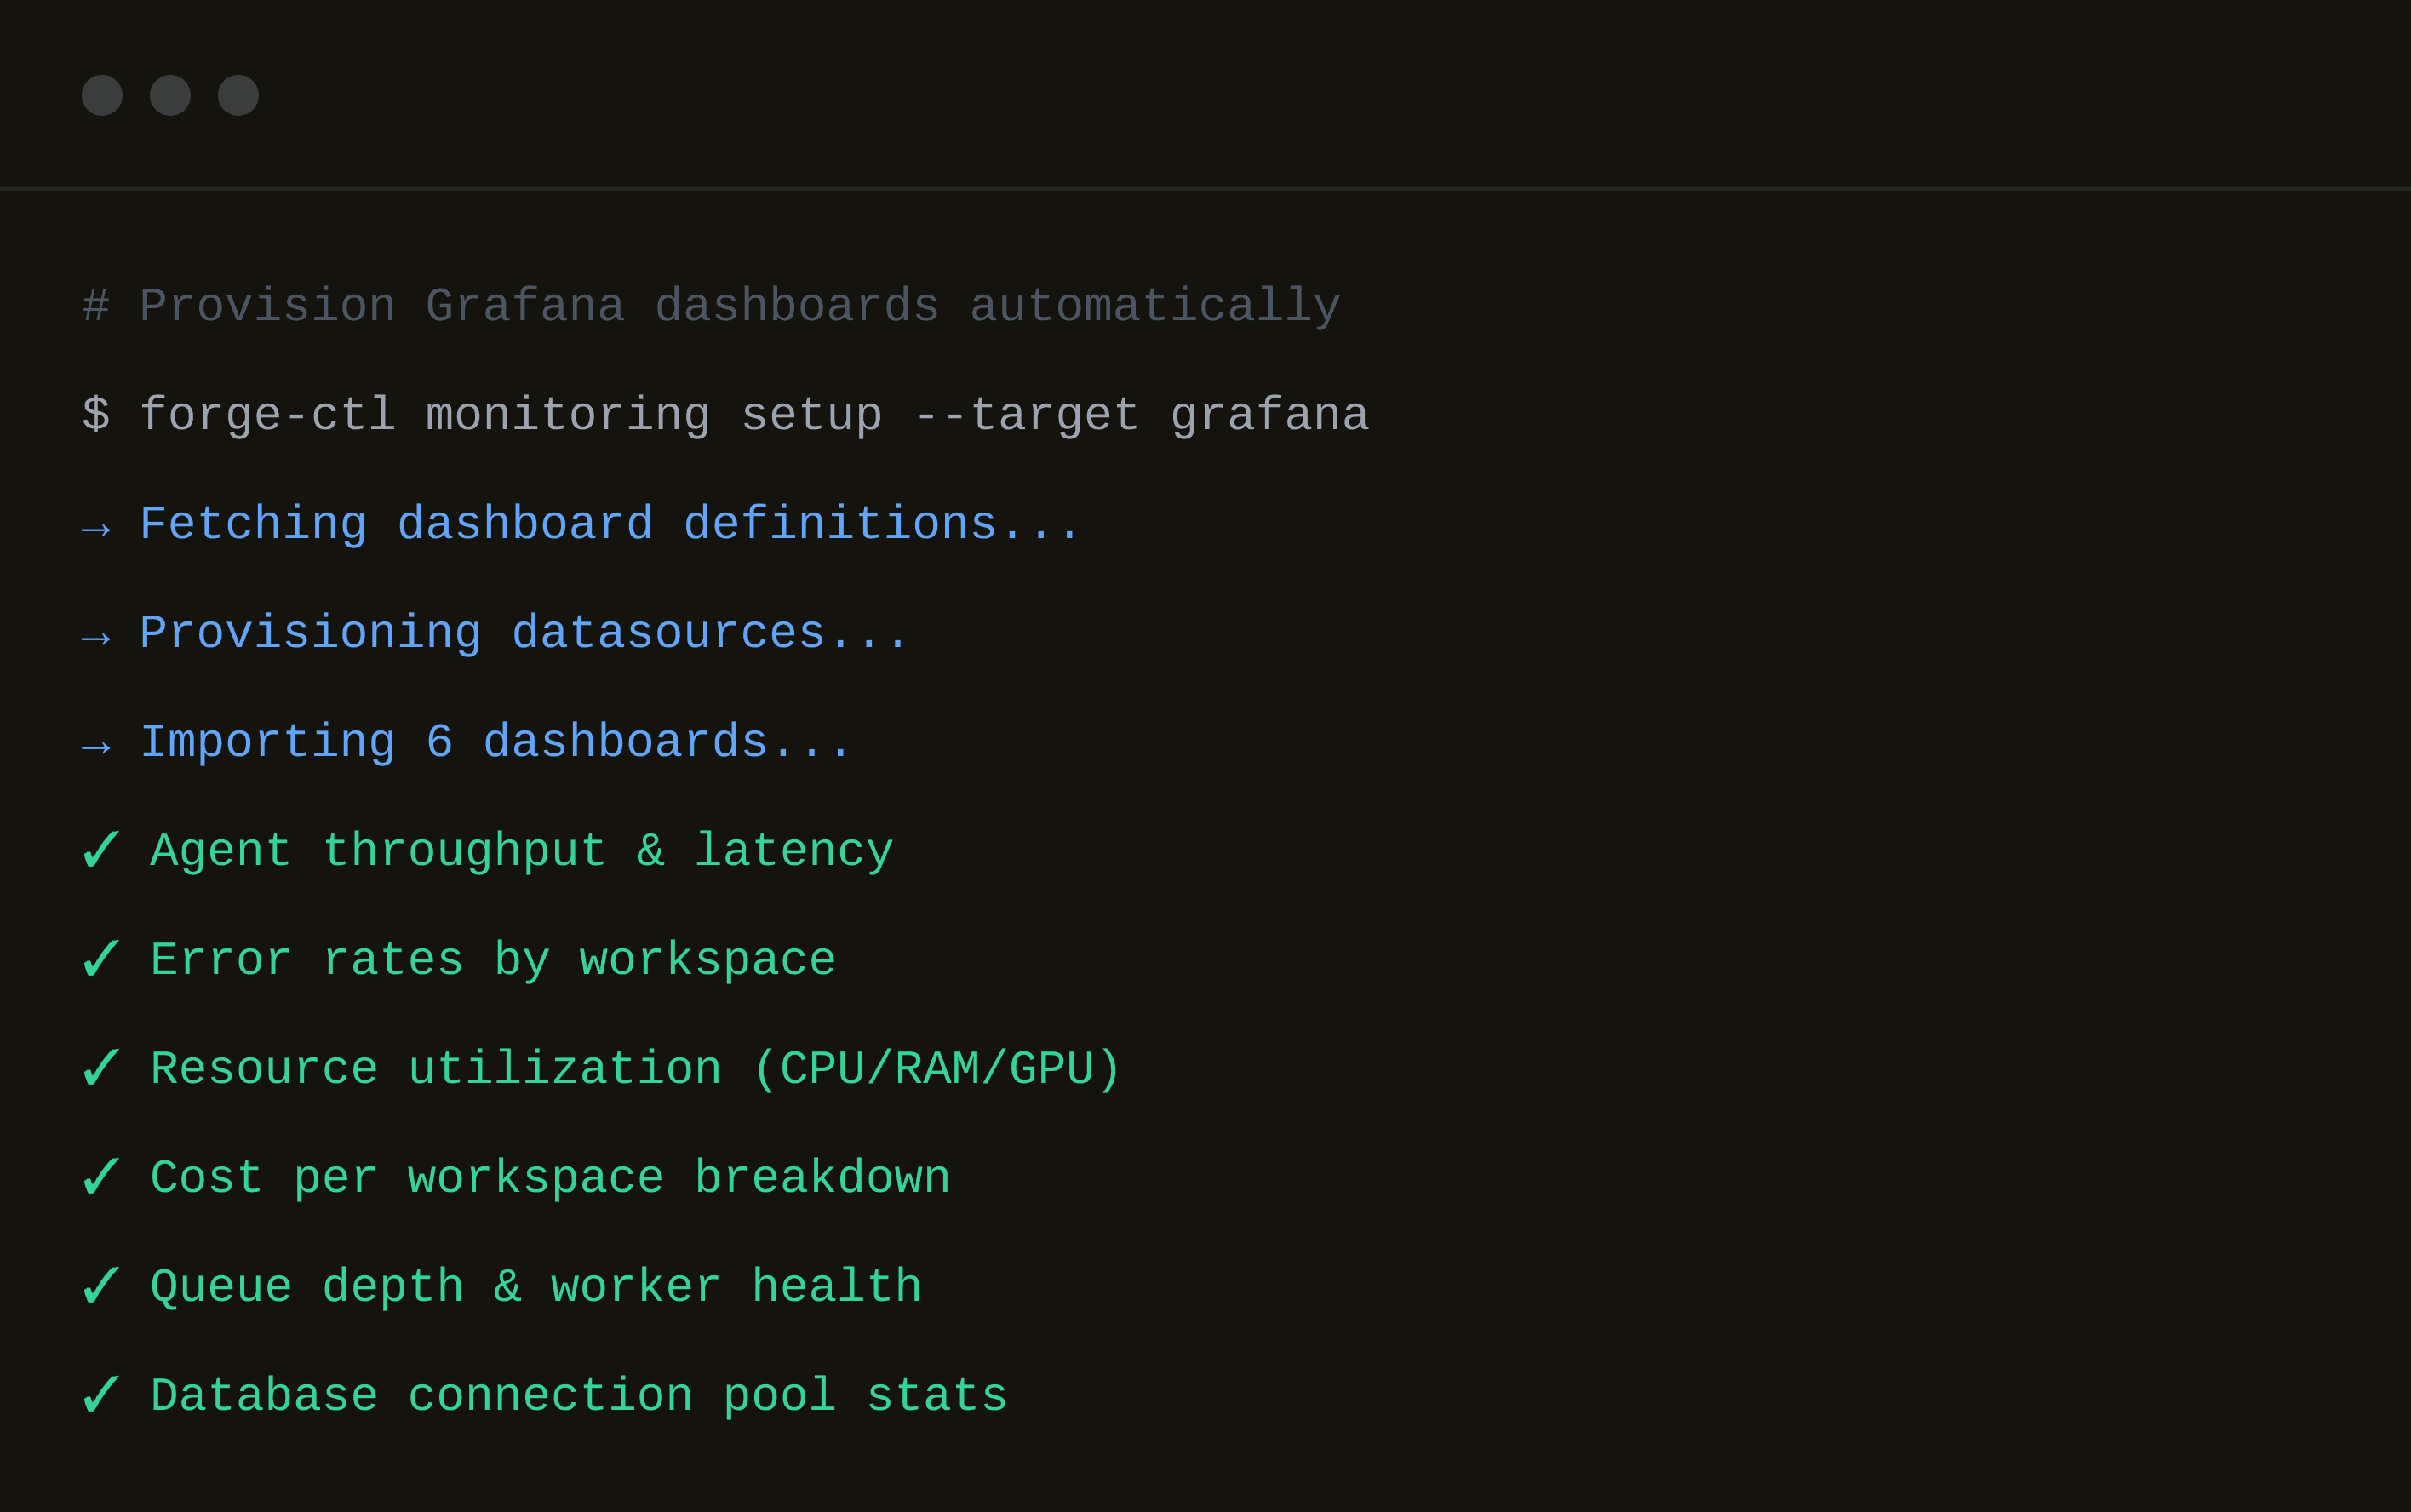Viewport: 2411px width, 1512px height.
Task: Click the text "Database connection pool stats"
Action: point(579,1396)
